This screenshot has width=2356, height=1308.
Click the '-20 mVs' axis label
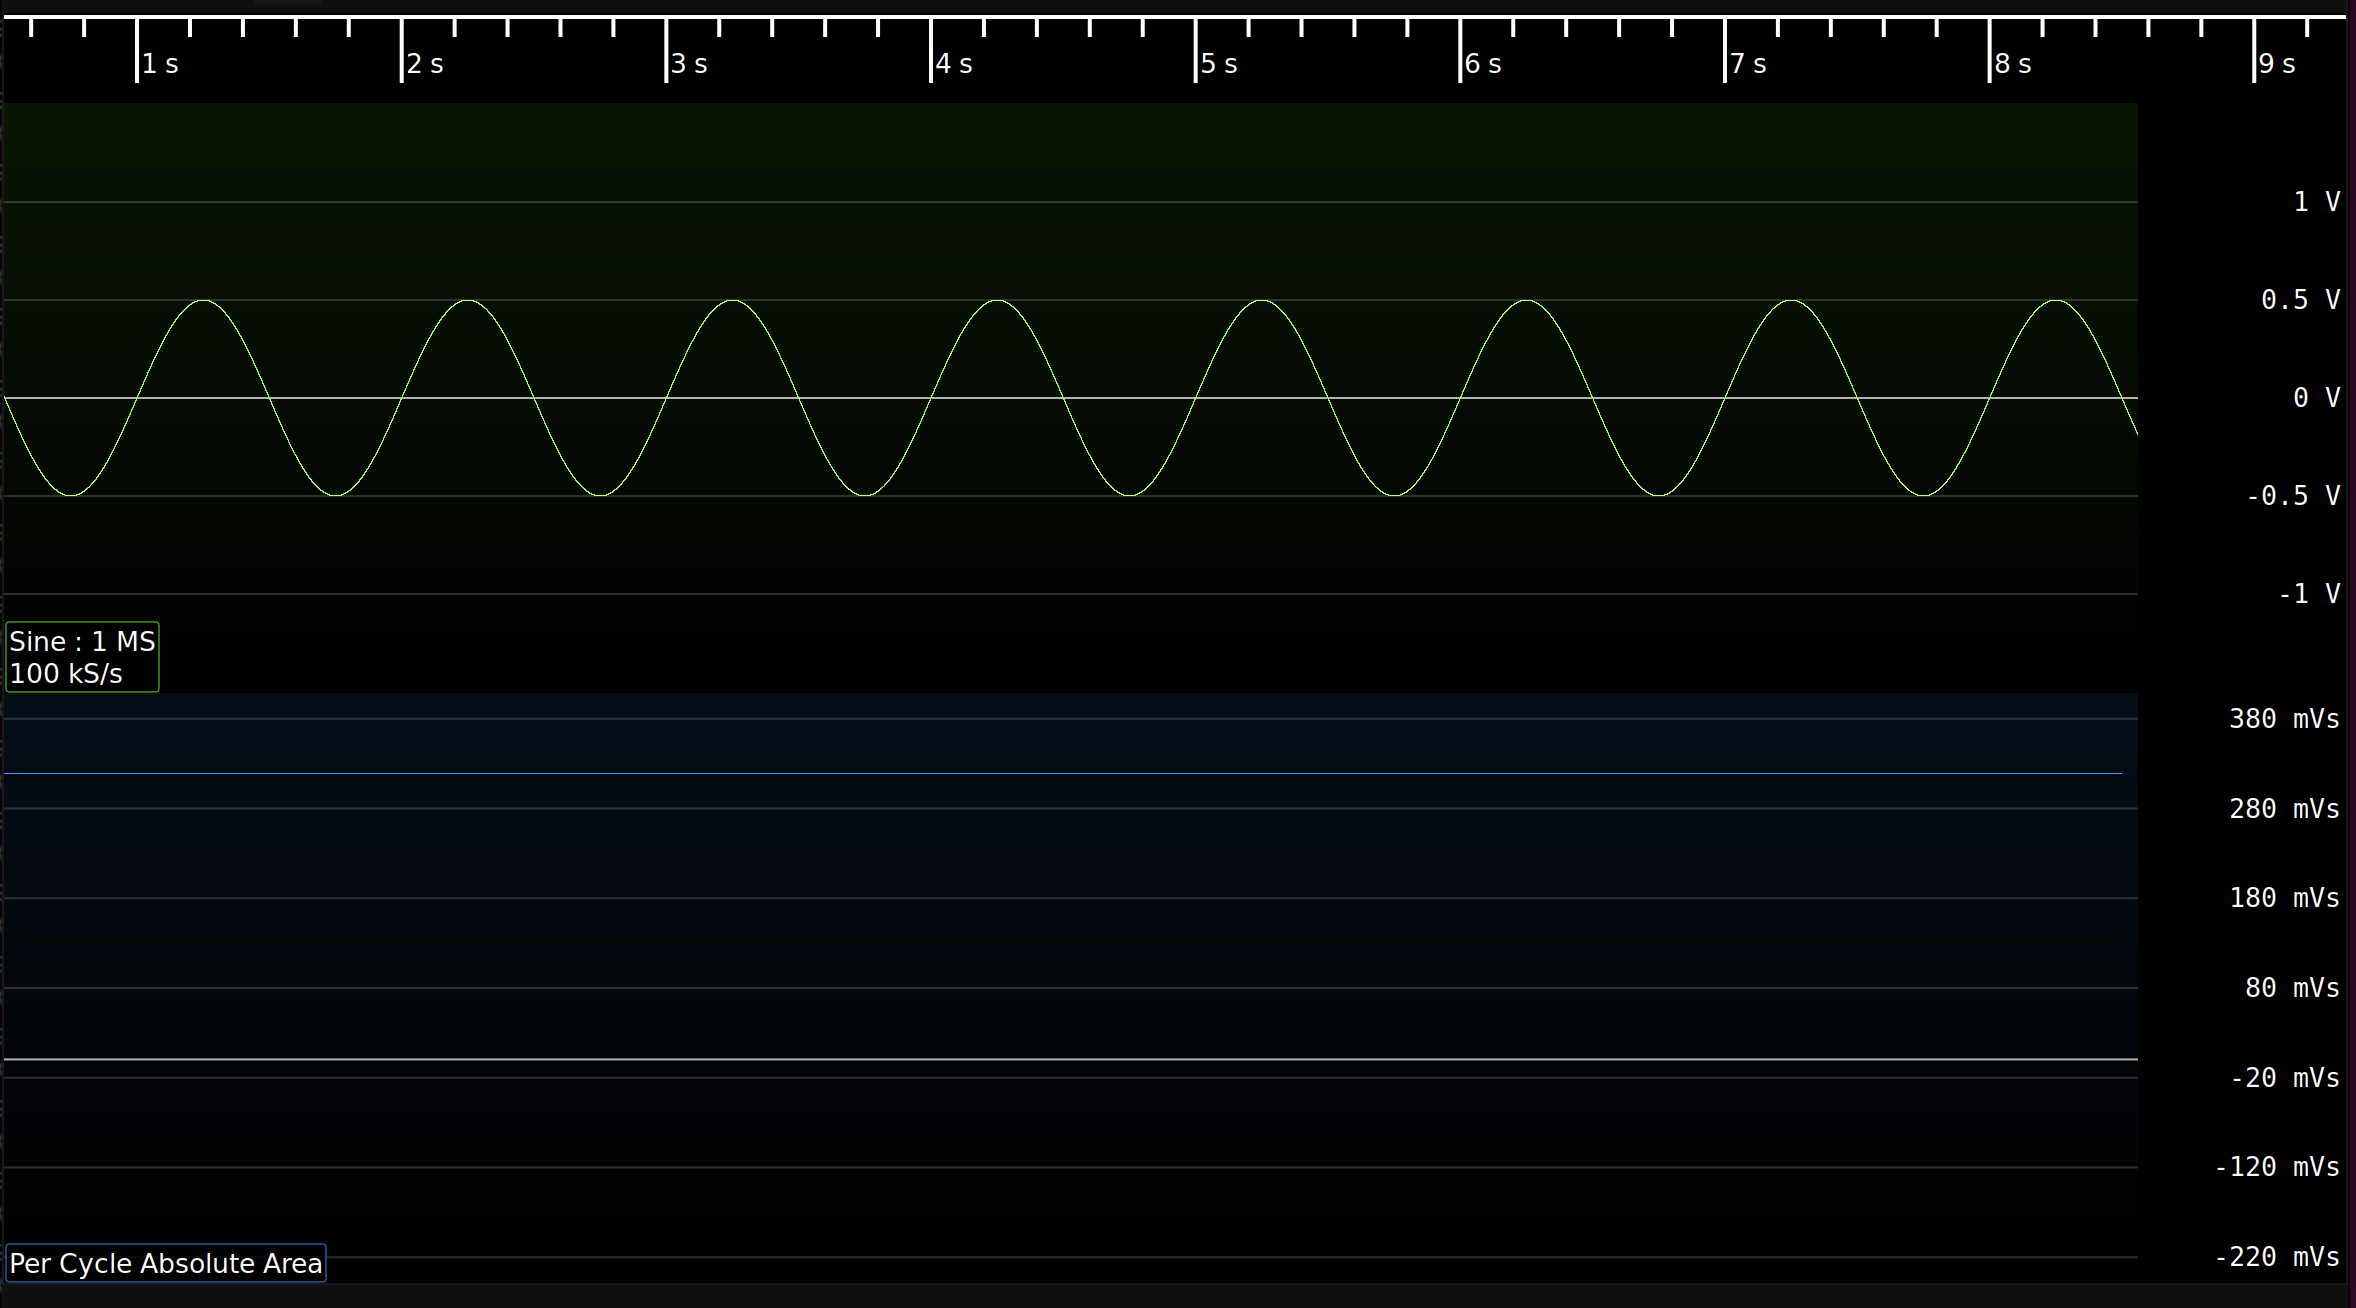click(2285, 1078)
